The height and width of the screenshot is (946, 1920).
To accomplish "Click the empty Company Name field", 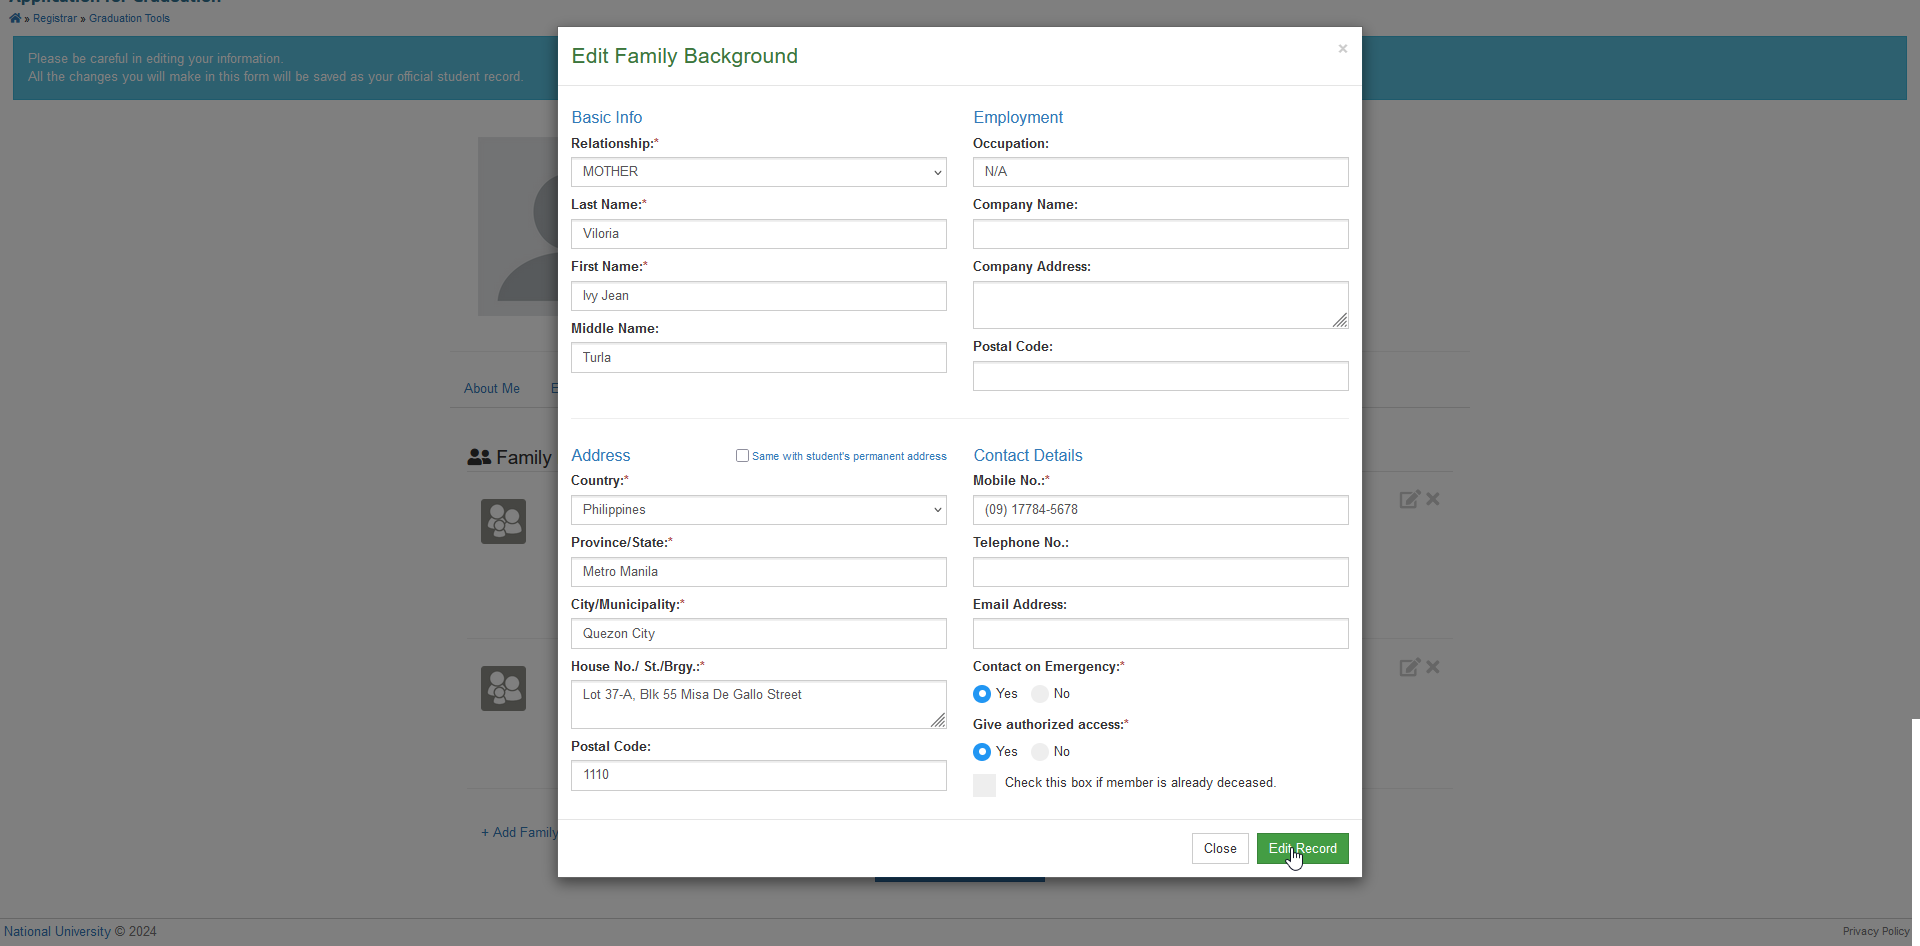I will [x=1161, y=234].
